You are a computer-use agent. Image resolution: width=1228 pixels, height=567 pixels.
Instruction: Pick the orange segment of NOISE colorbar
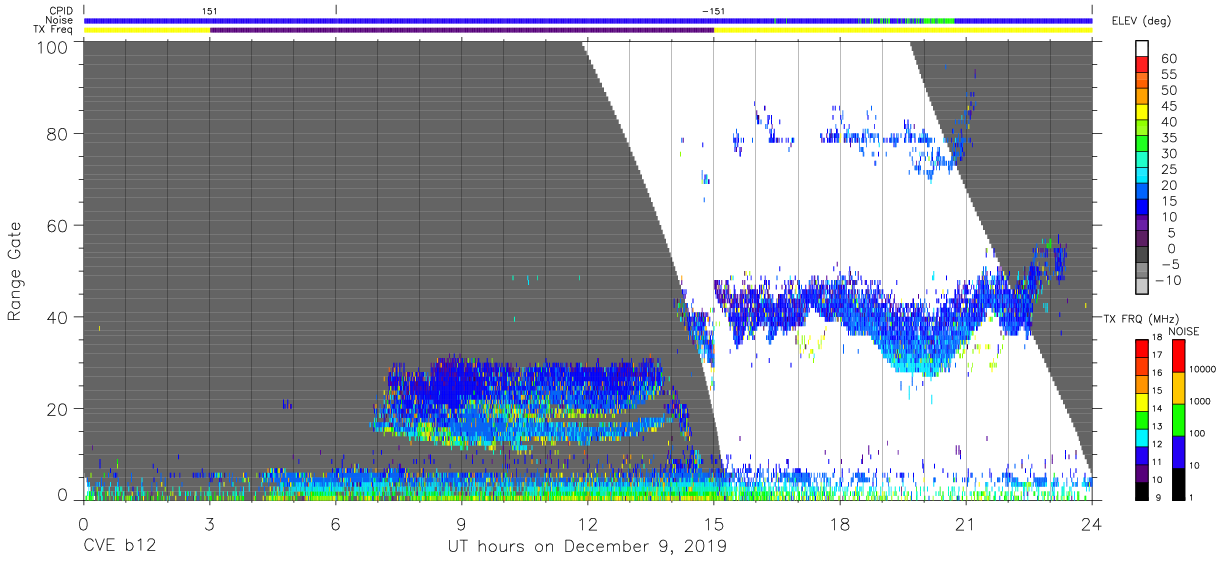(1176, 388)
